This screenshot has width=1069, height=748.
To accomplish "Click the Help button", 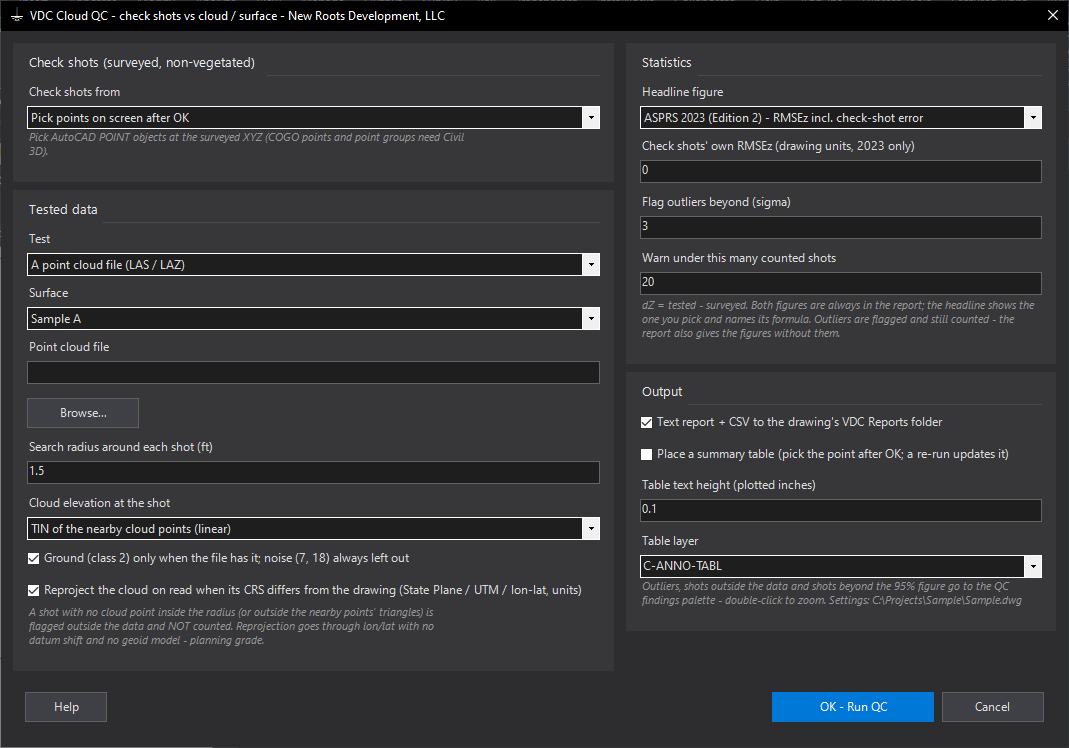I will (x=66, y=707).
